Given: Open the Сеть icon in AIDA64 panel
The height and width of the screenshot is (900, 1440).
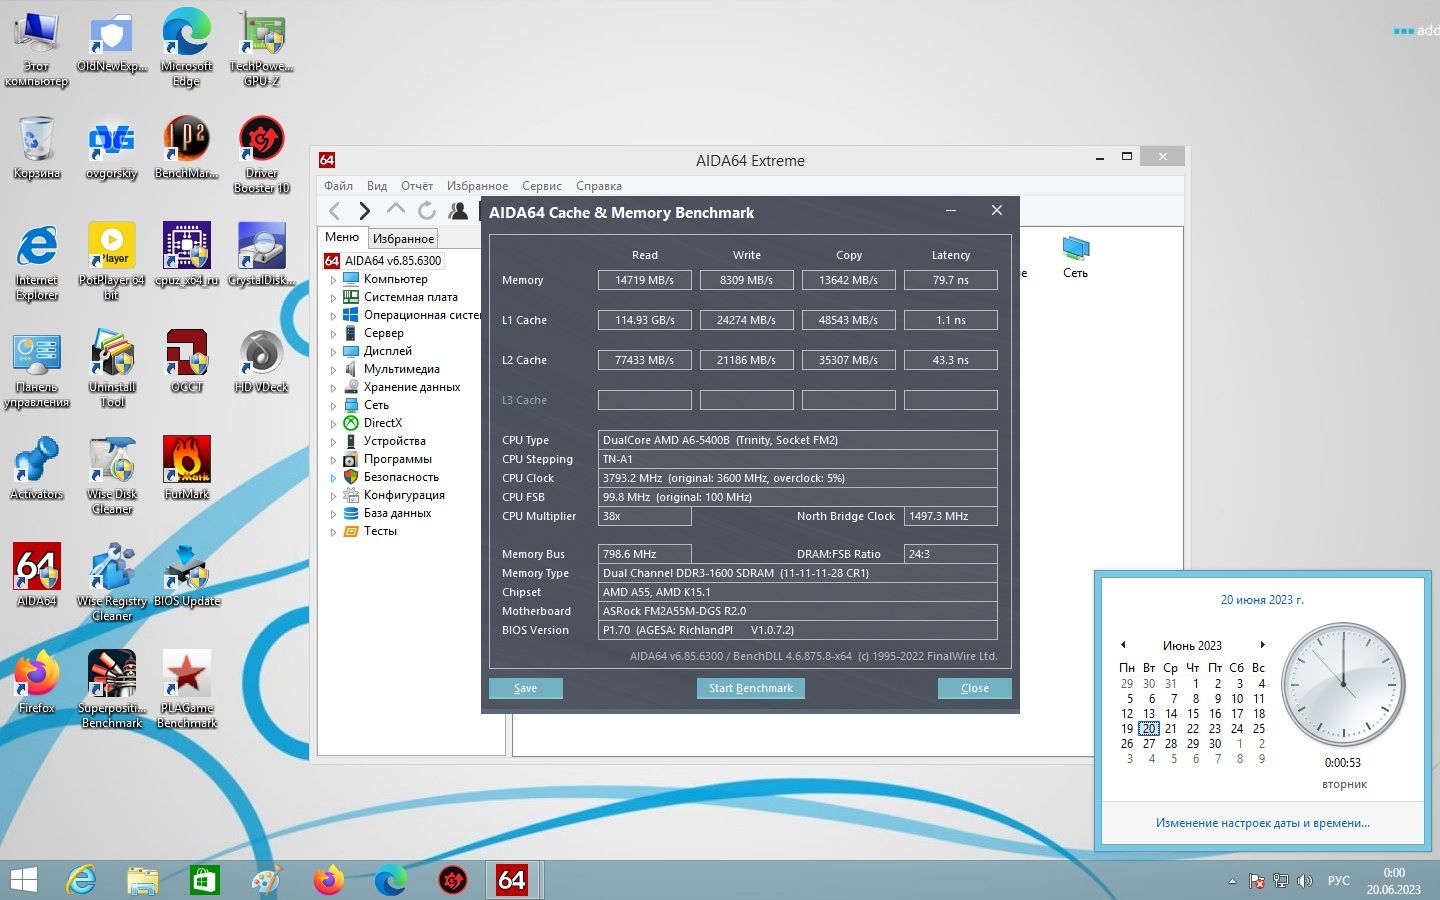Looking at the screenshot, I should click(x=1075, y=257).
